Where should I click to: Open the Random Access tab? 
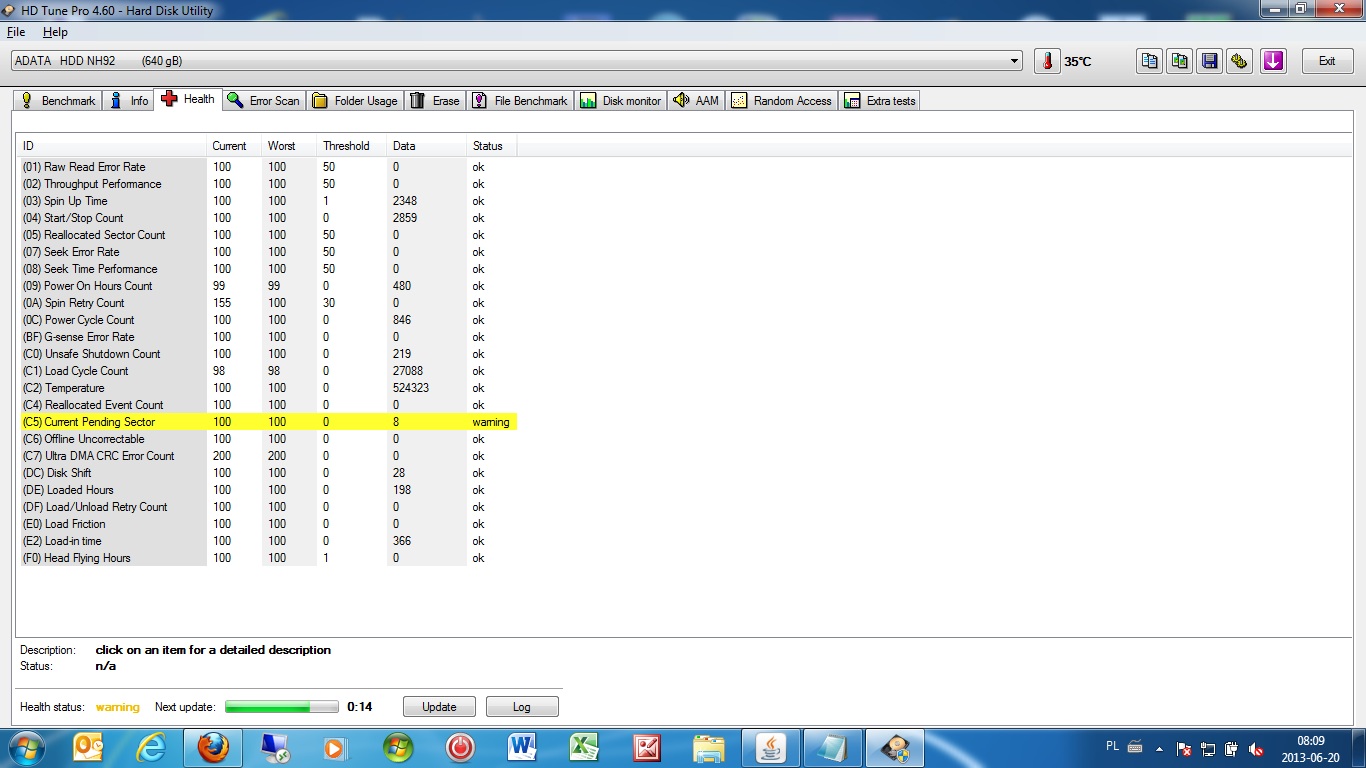point(782,101)
